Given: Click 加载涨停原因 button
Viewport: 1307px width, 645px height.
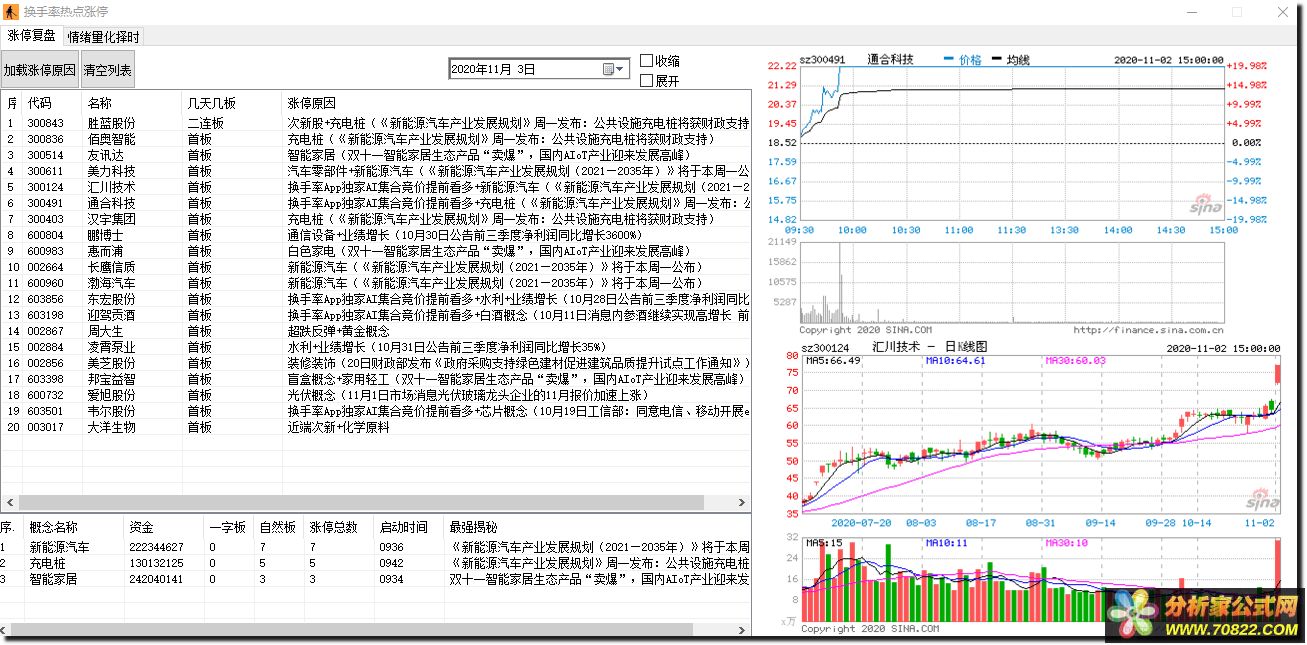Looking at the screenshot, I should click(40, 70).
